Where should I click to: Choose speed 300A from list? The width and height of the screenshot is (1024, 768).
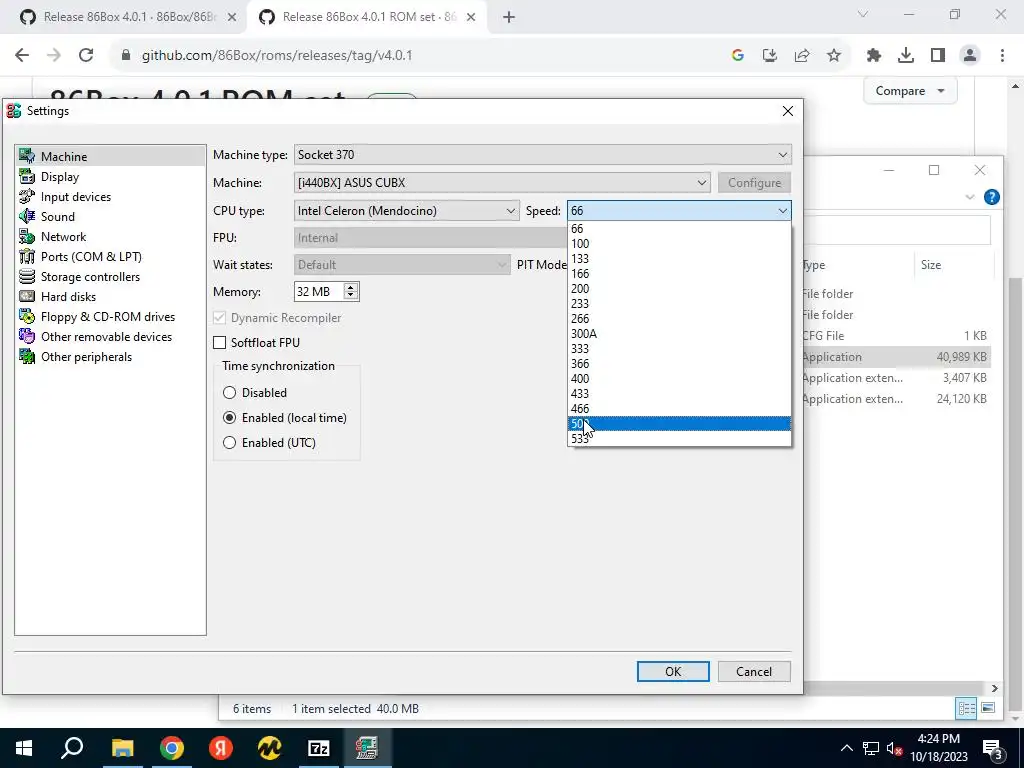679,334
